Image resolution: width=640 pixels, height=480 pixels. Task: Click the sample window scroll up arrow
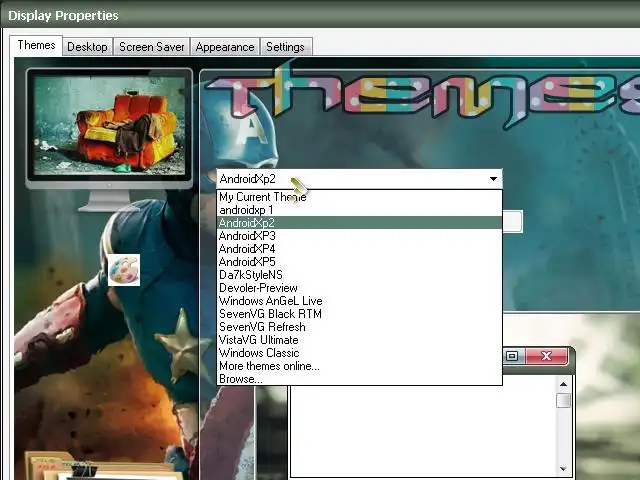pos(564,384)
